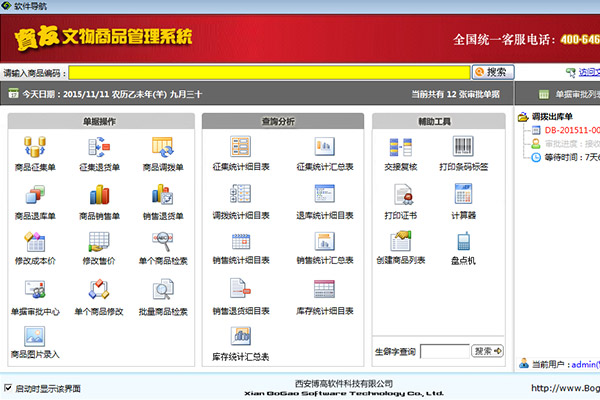Click the yellow product code input field
The image size is (600, 400).
pos(270,72)
